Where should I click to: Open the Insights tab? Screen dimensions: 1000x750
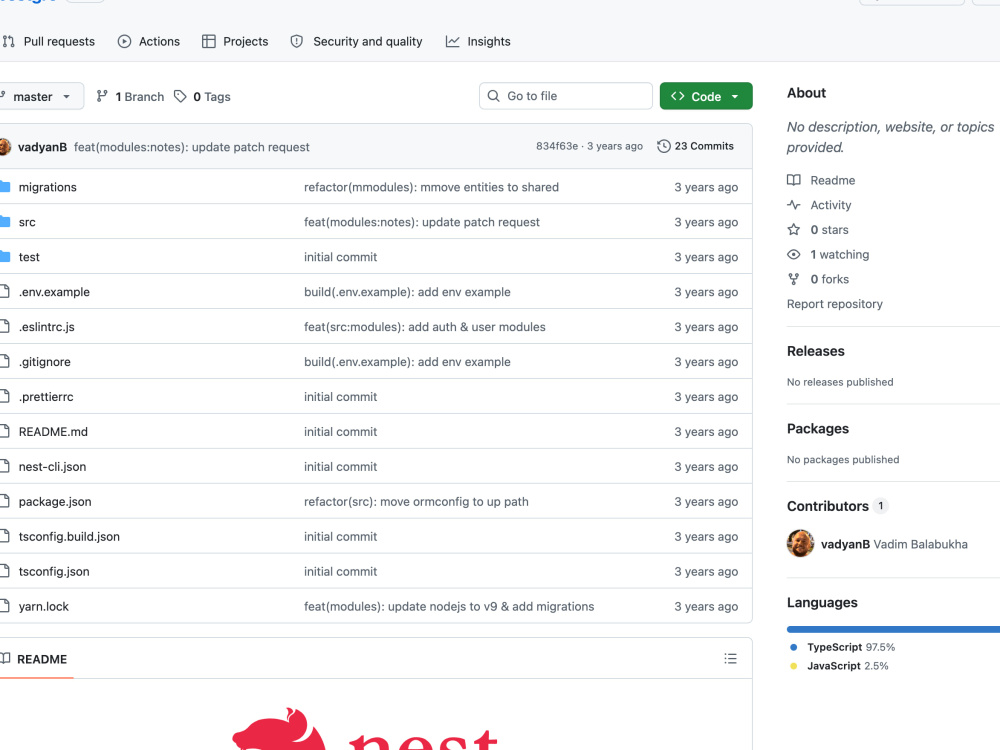478,41
